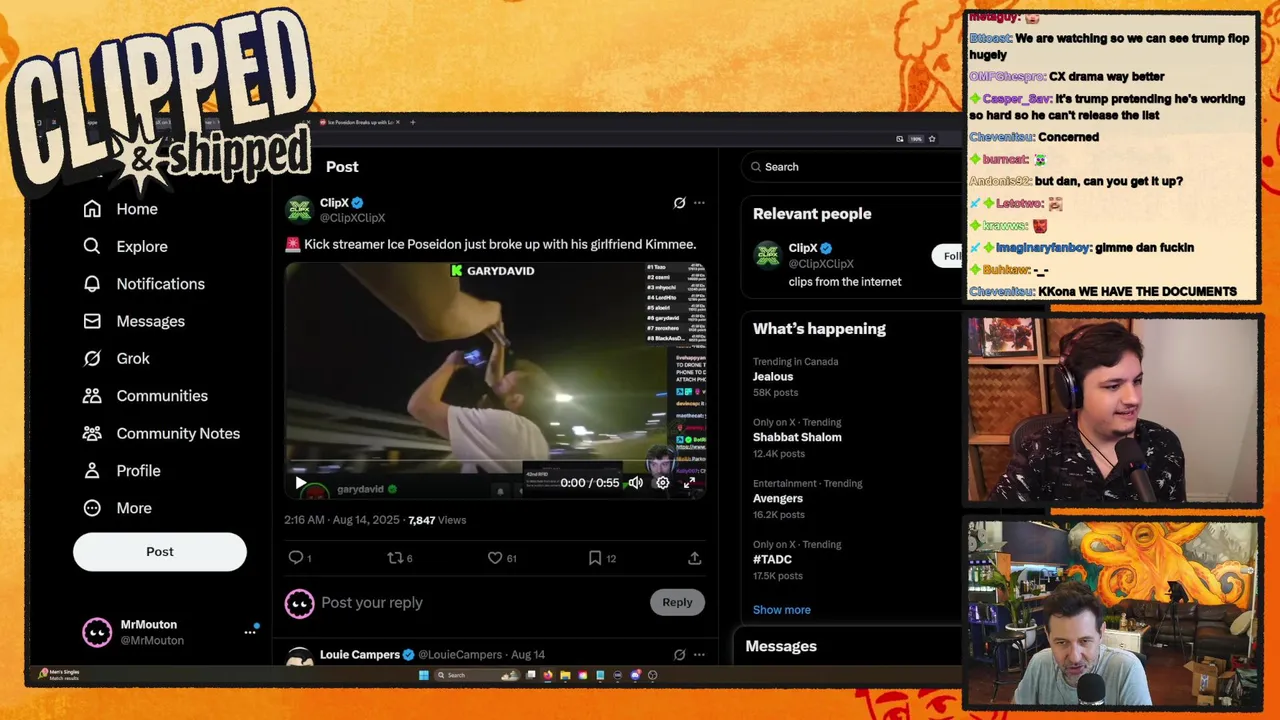Click the Community Notes people icon

coord(92,433)
